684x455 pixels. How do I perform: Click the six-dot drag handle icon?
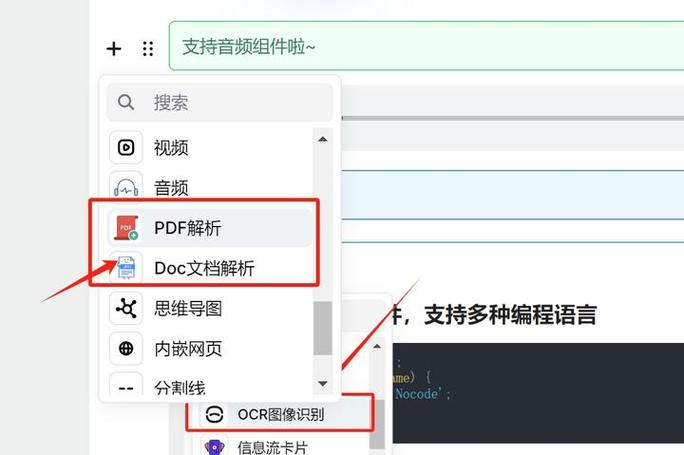tap(148, 48)
